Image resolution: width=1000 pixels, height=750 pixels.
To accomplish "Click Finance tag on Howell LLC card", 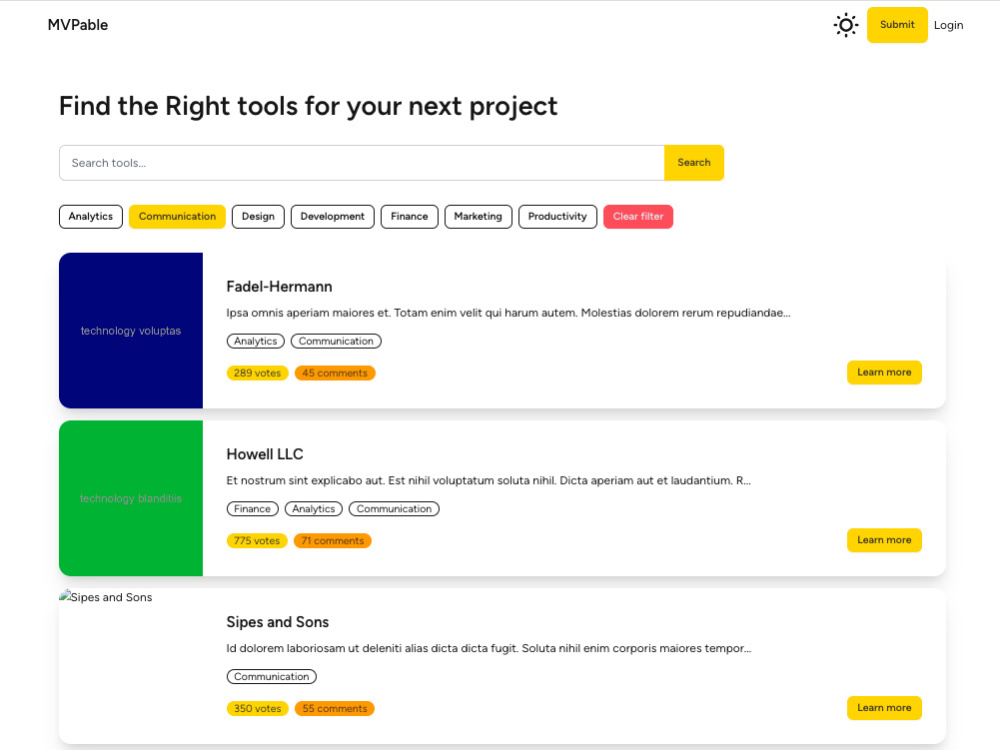I will [x=253, y=509].
